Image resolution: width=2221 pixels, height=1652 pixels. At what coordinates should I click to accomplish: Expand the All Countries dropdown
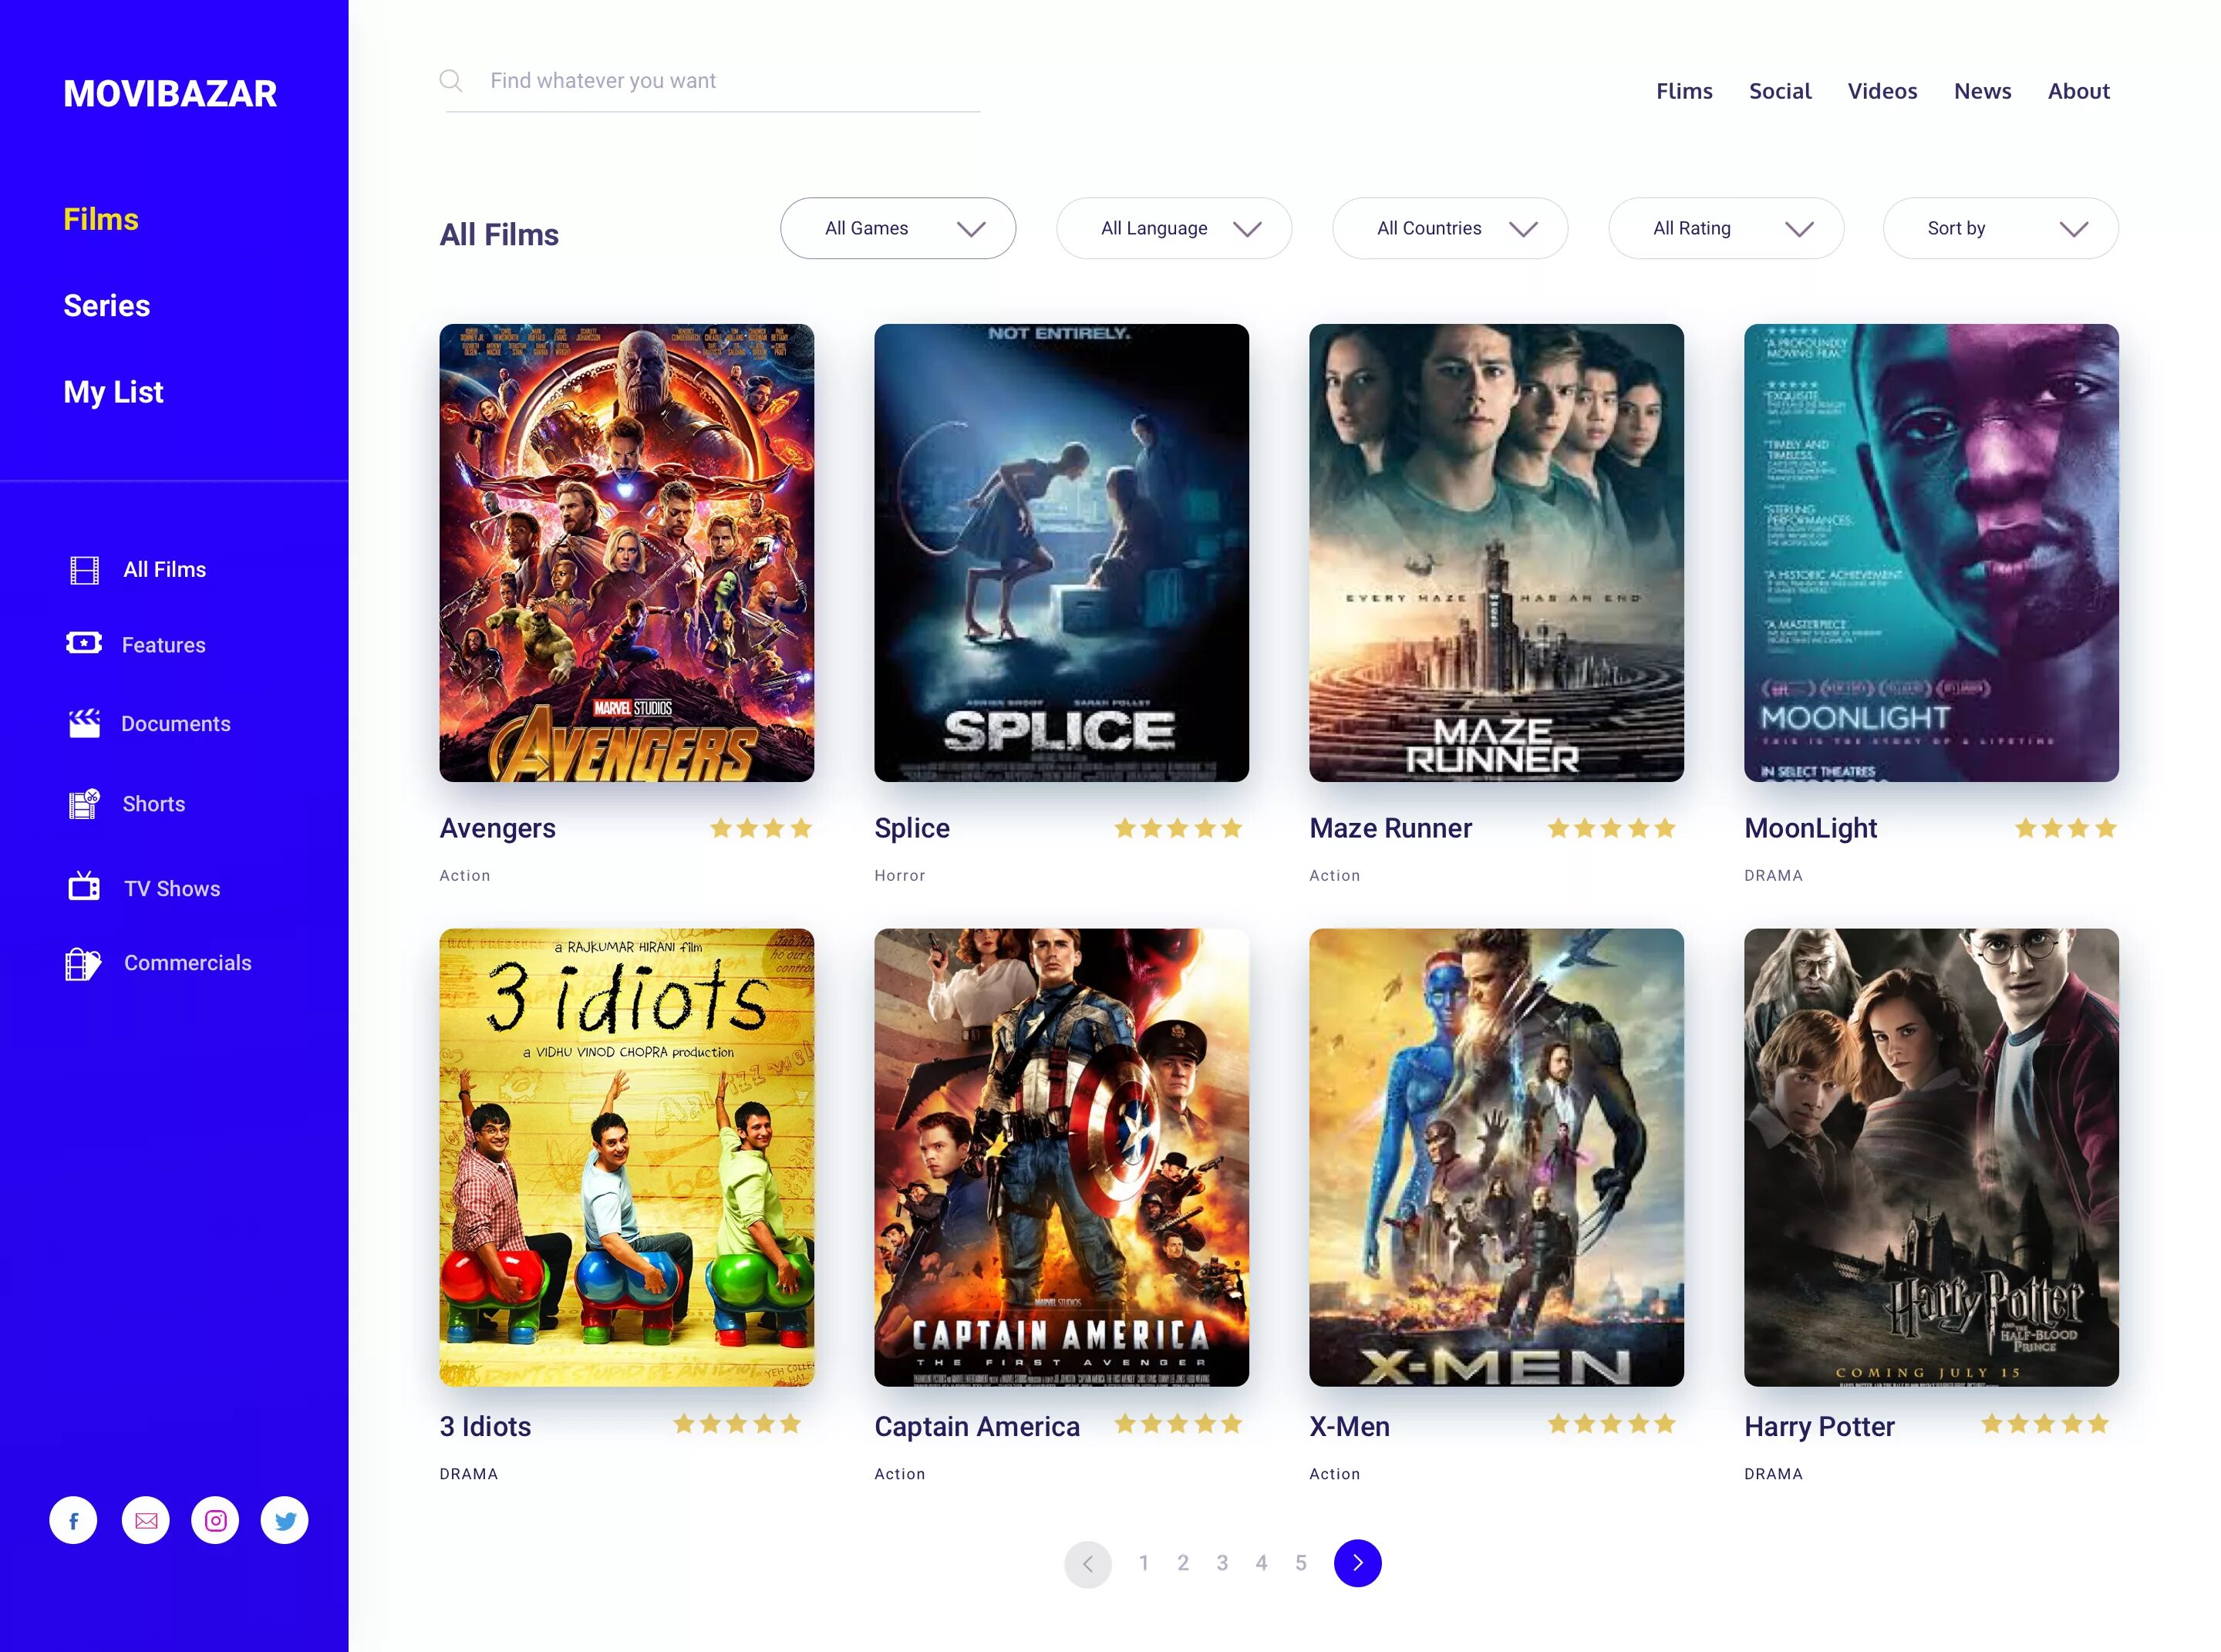pos(1450,228)
